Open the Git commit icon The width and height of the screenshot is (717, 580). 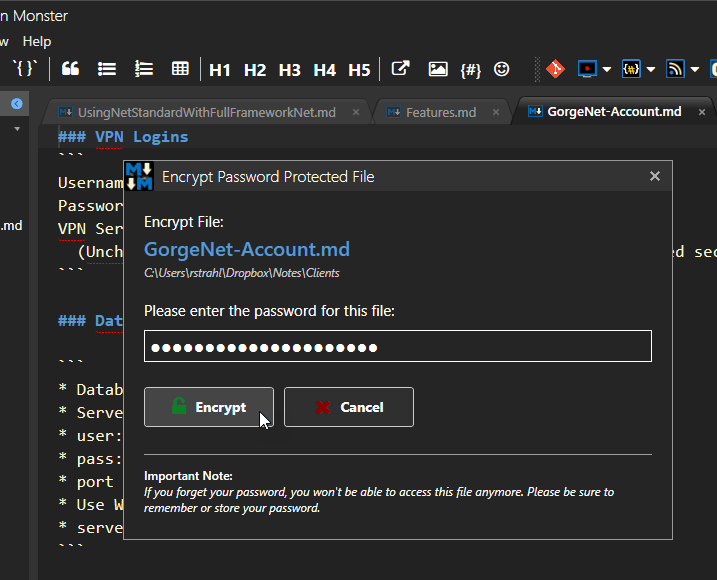coord(556,69)
